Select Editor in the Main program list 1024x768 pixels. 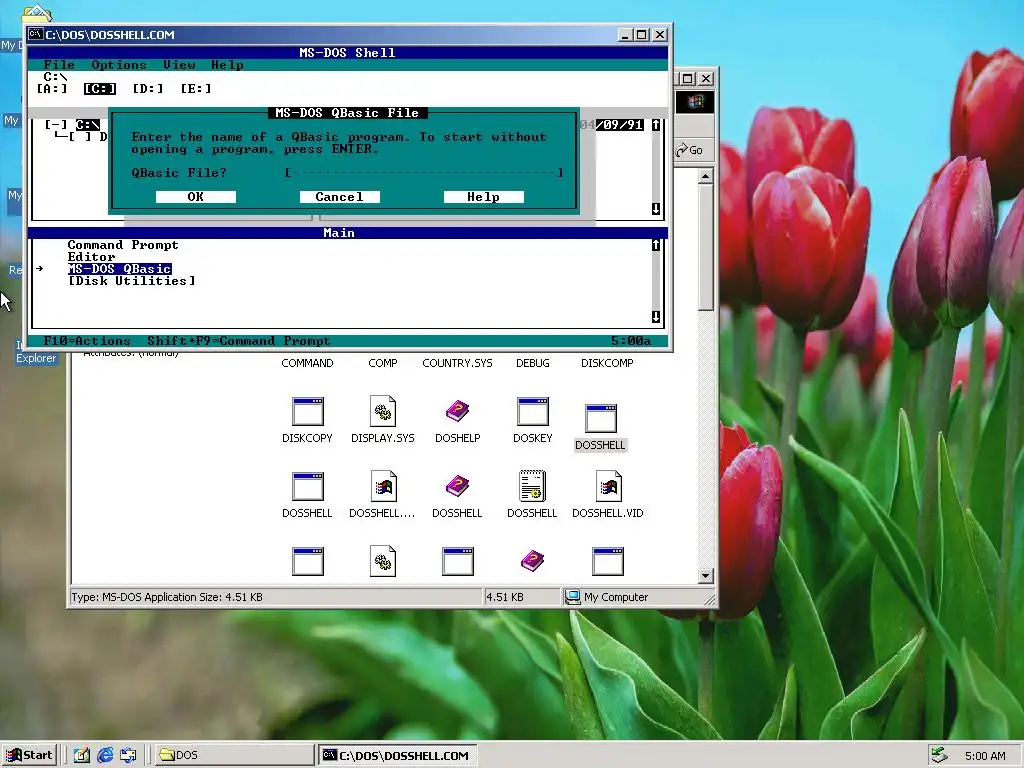click(91, 257)
